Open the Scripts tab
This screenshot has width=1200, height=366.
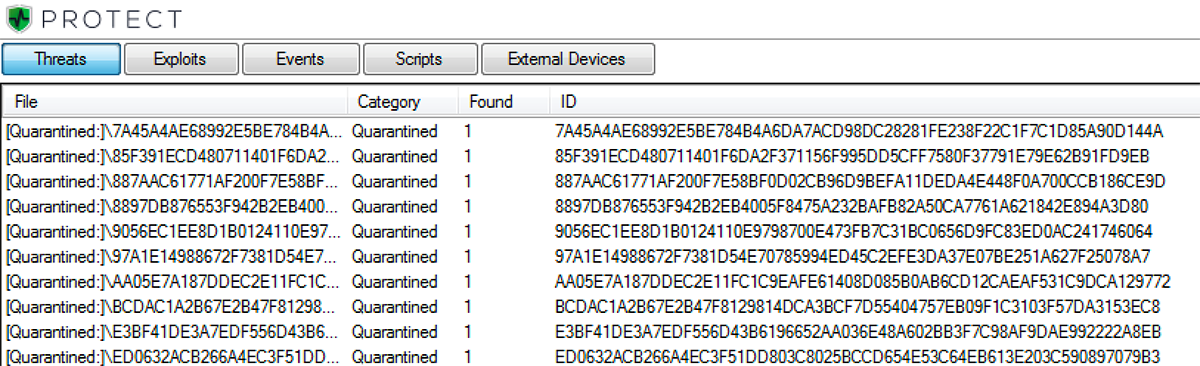tap(419, 59)
